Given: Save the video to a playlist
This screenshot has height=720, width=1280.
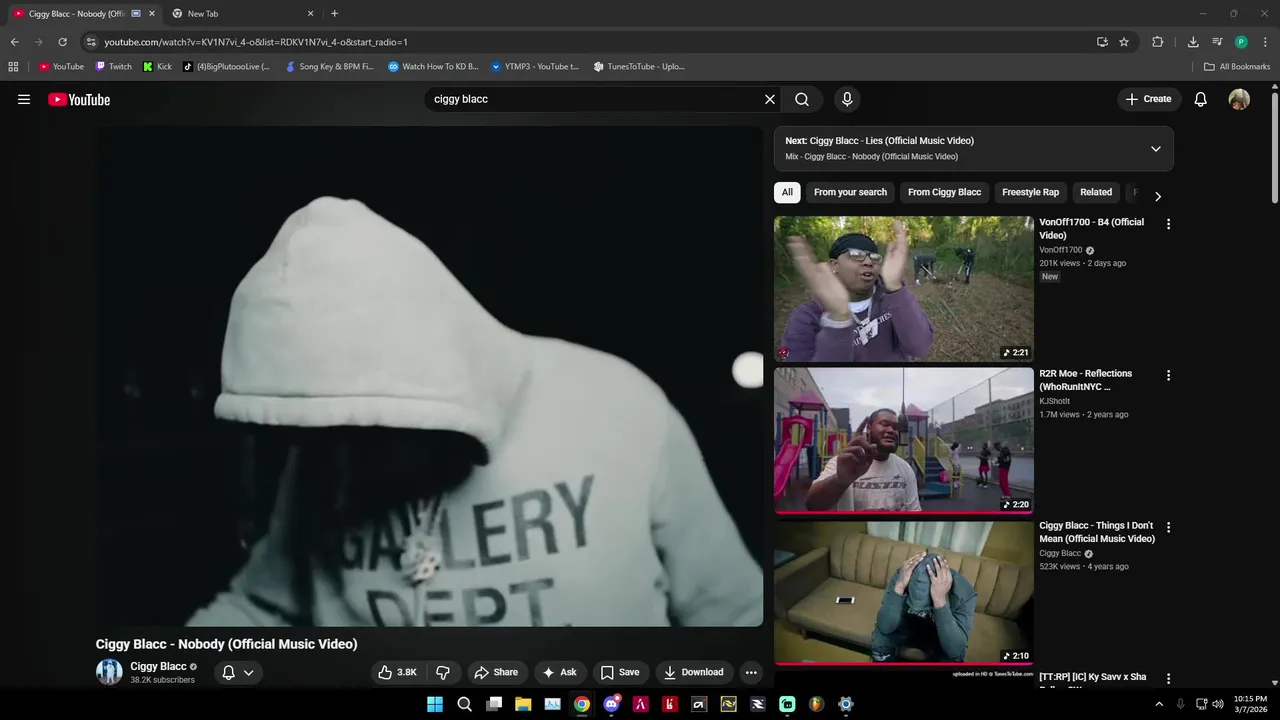Looking at the screenshot, I should click(620, 672).
